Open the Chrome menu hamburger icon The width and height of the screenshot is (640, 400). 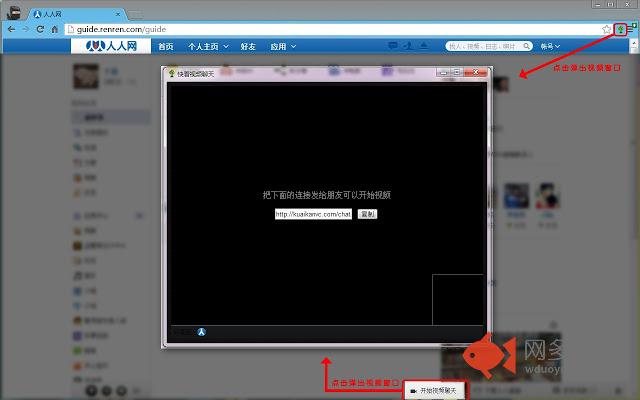pyautogui.click(x=631, y=29)
